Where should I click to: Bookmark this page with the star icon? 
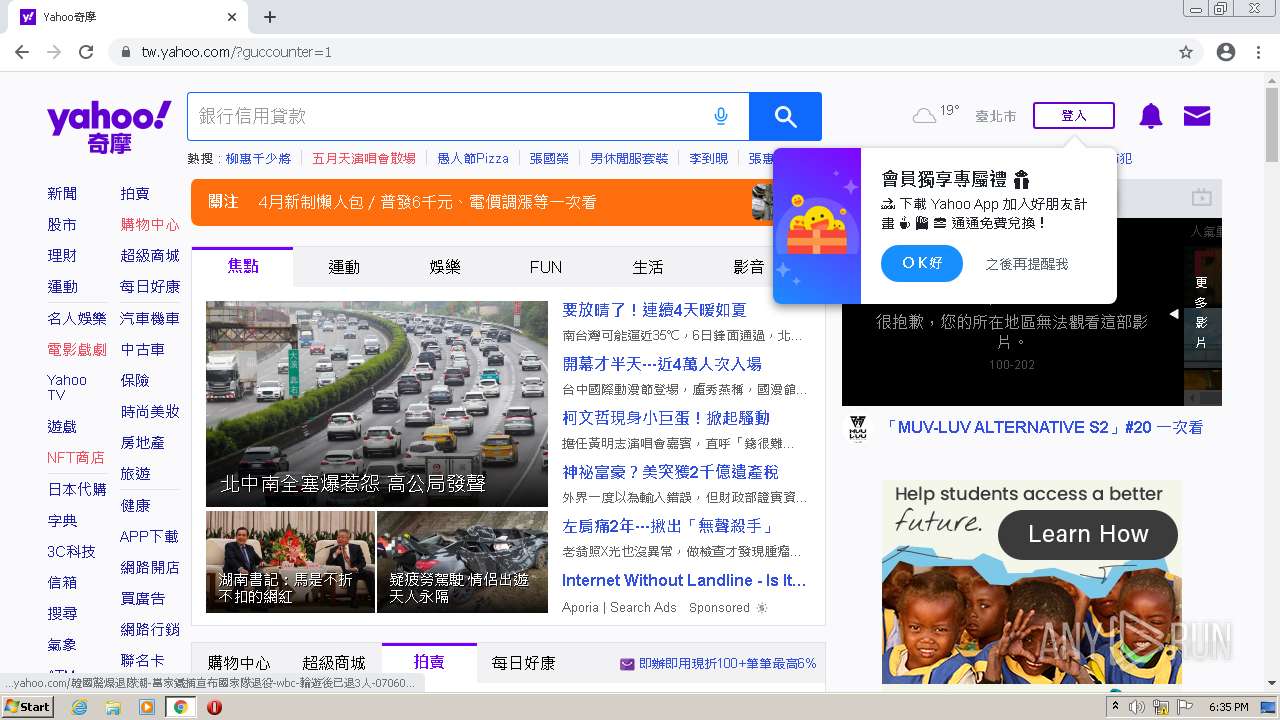pos(1186,52)
